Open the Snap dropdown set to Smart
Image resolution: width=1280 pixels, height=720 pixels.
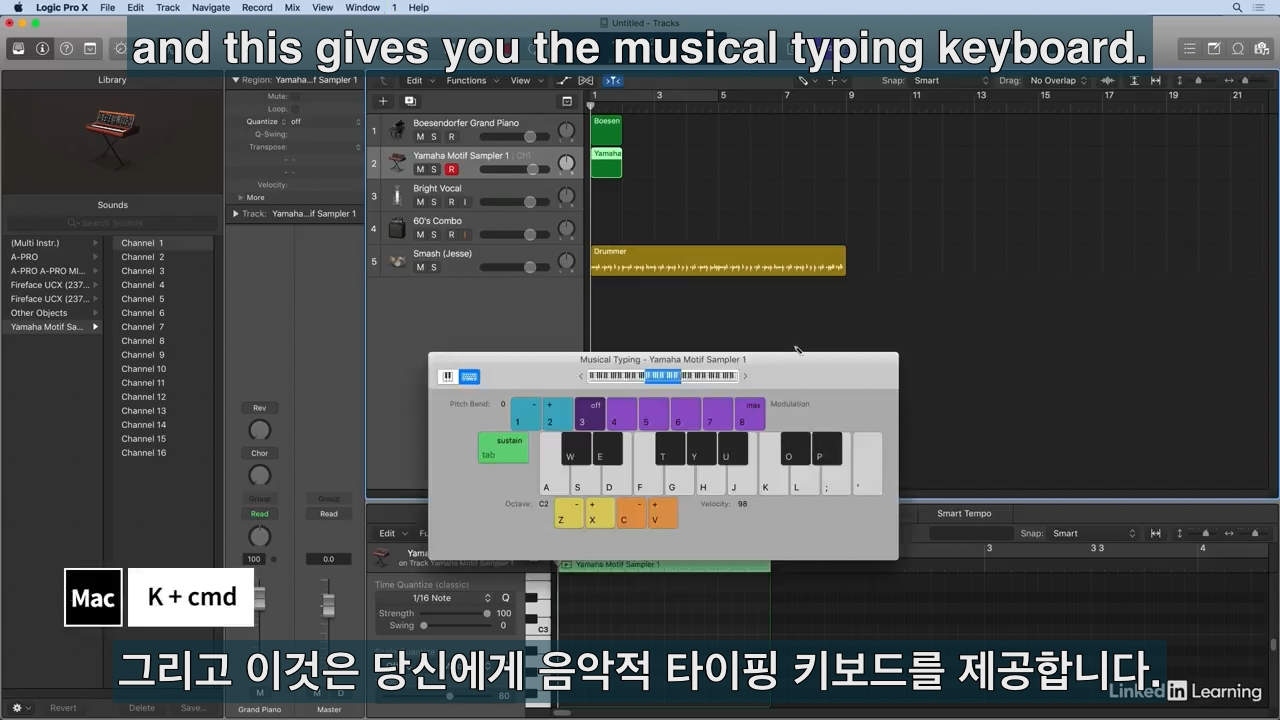pyautogui.click(x=951, y=80)
